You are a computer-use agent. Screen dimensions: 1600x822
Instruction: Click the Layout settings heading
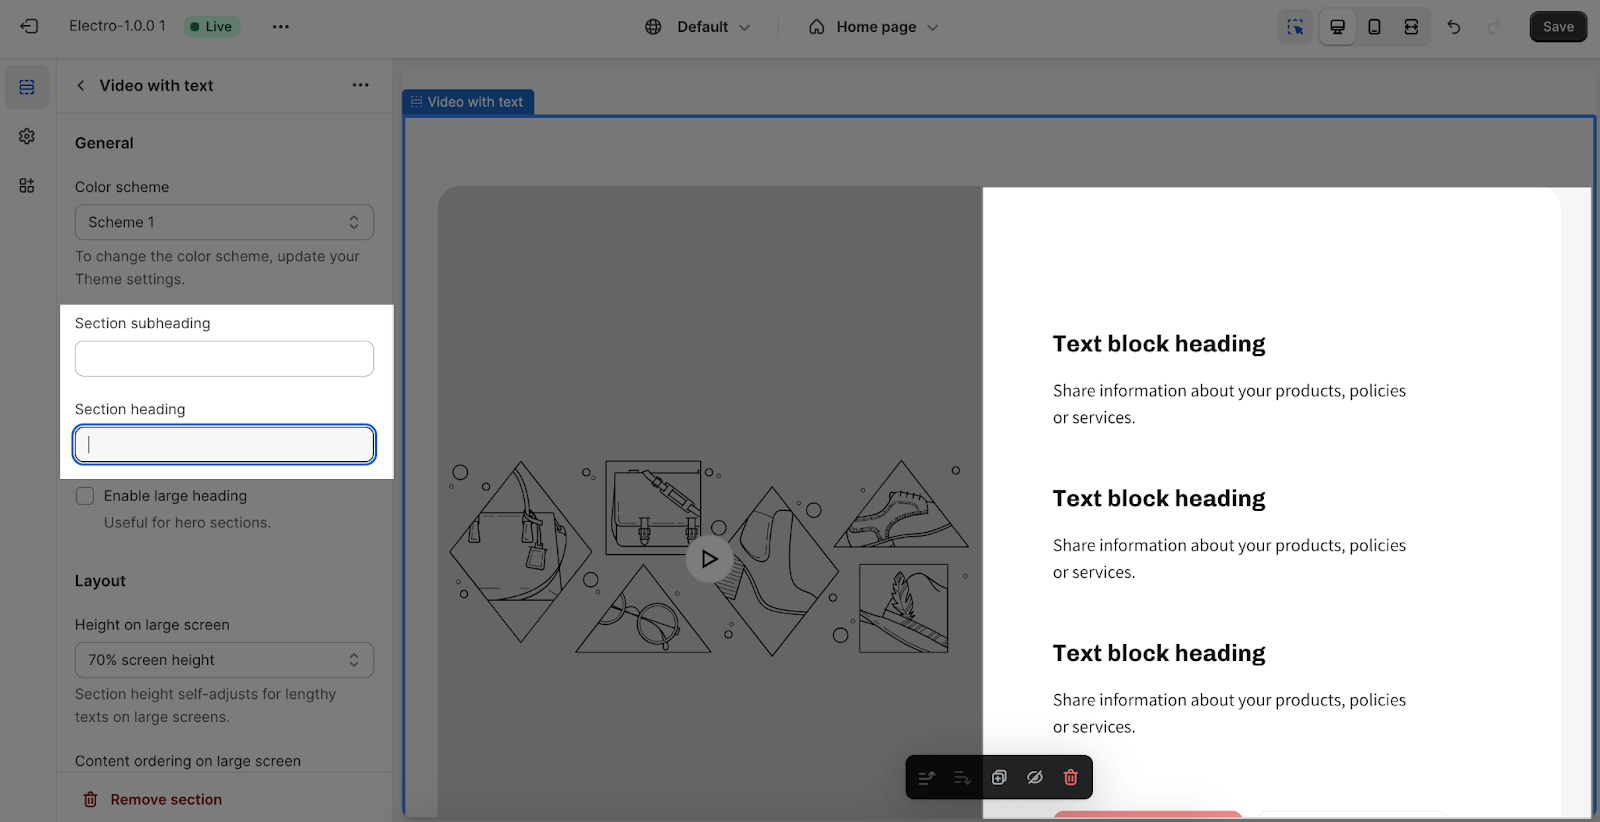[100, 581]
